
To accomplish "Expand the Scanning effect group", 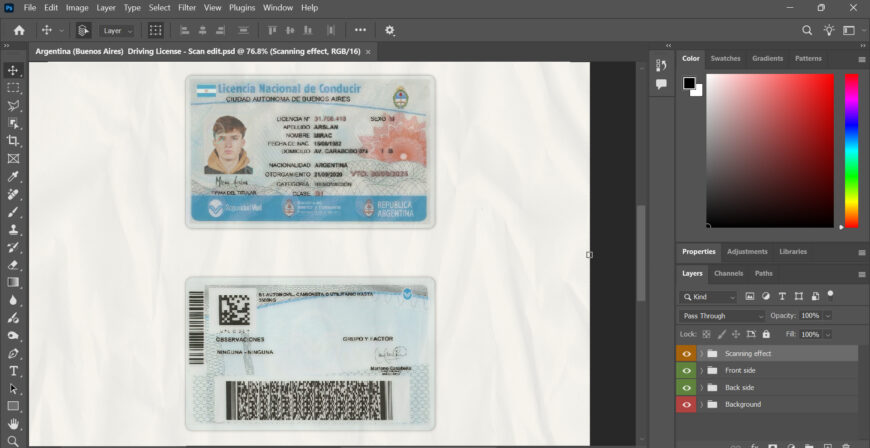I will (x=701, y=354).
